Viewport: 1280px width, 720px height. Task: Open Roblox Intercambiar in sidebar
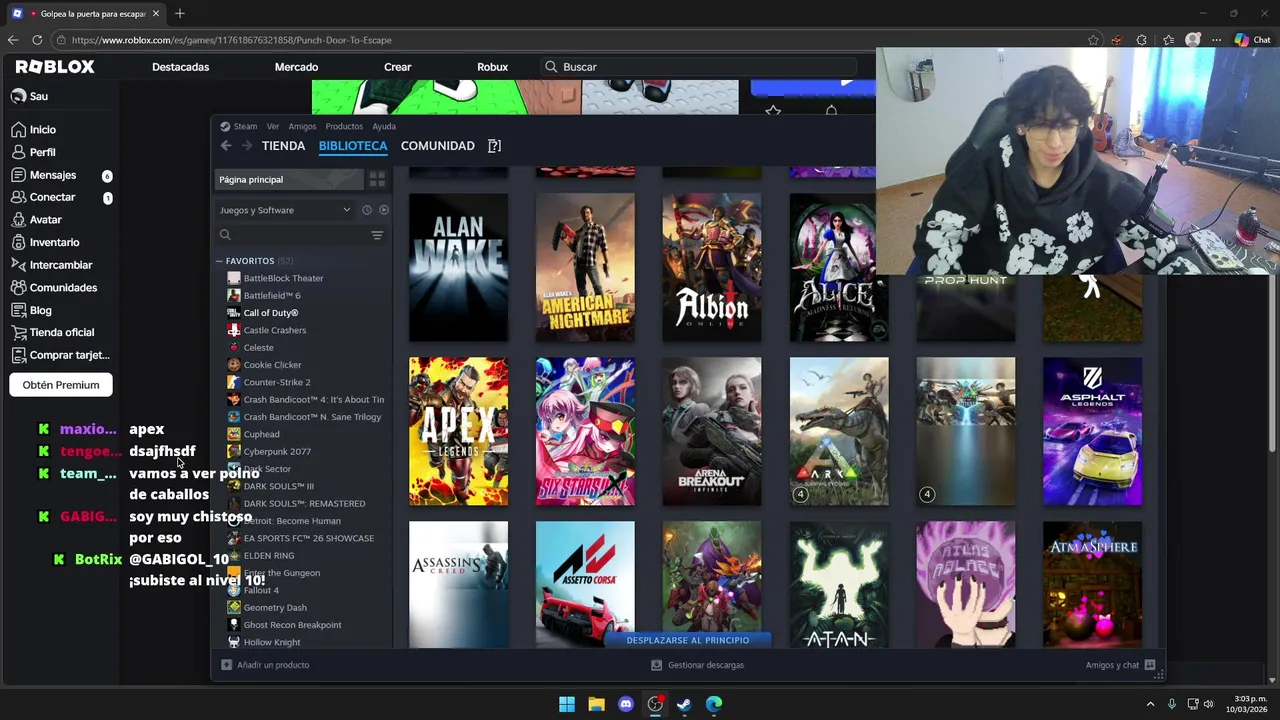[x=51, y=265]
